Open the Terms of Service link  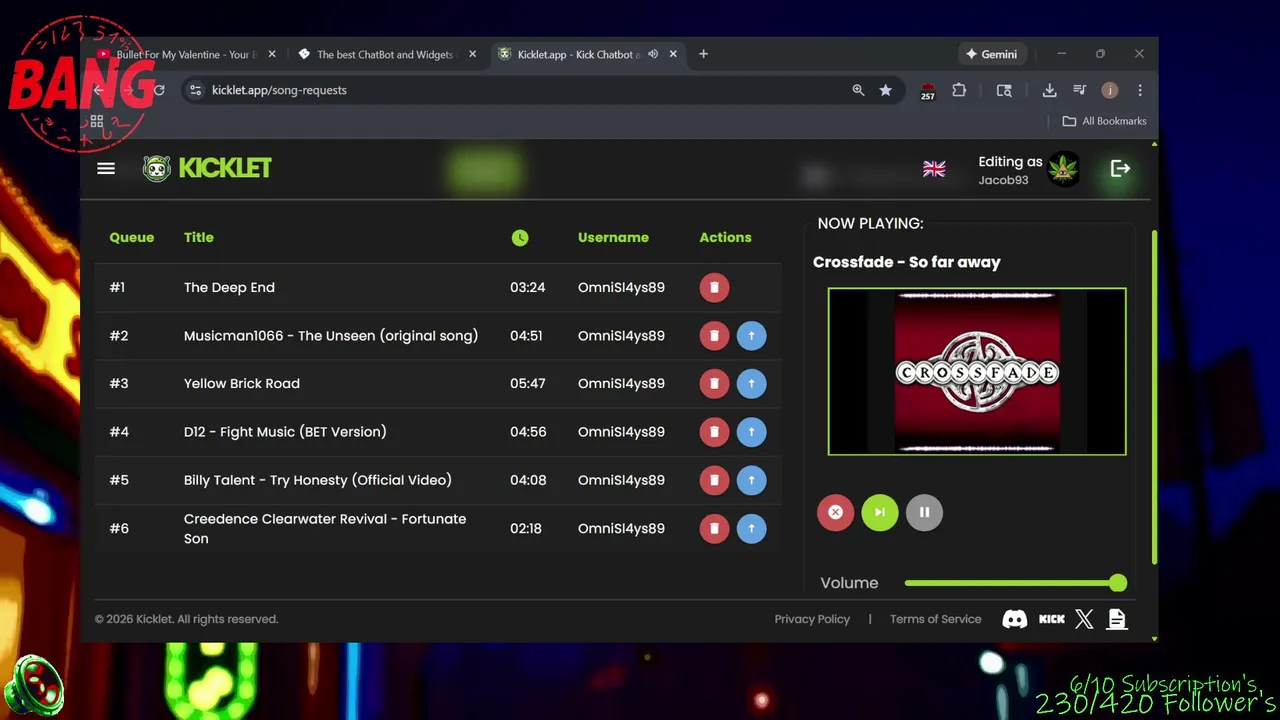click(x=936, y=619)
